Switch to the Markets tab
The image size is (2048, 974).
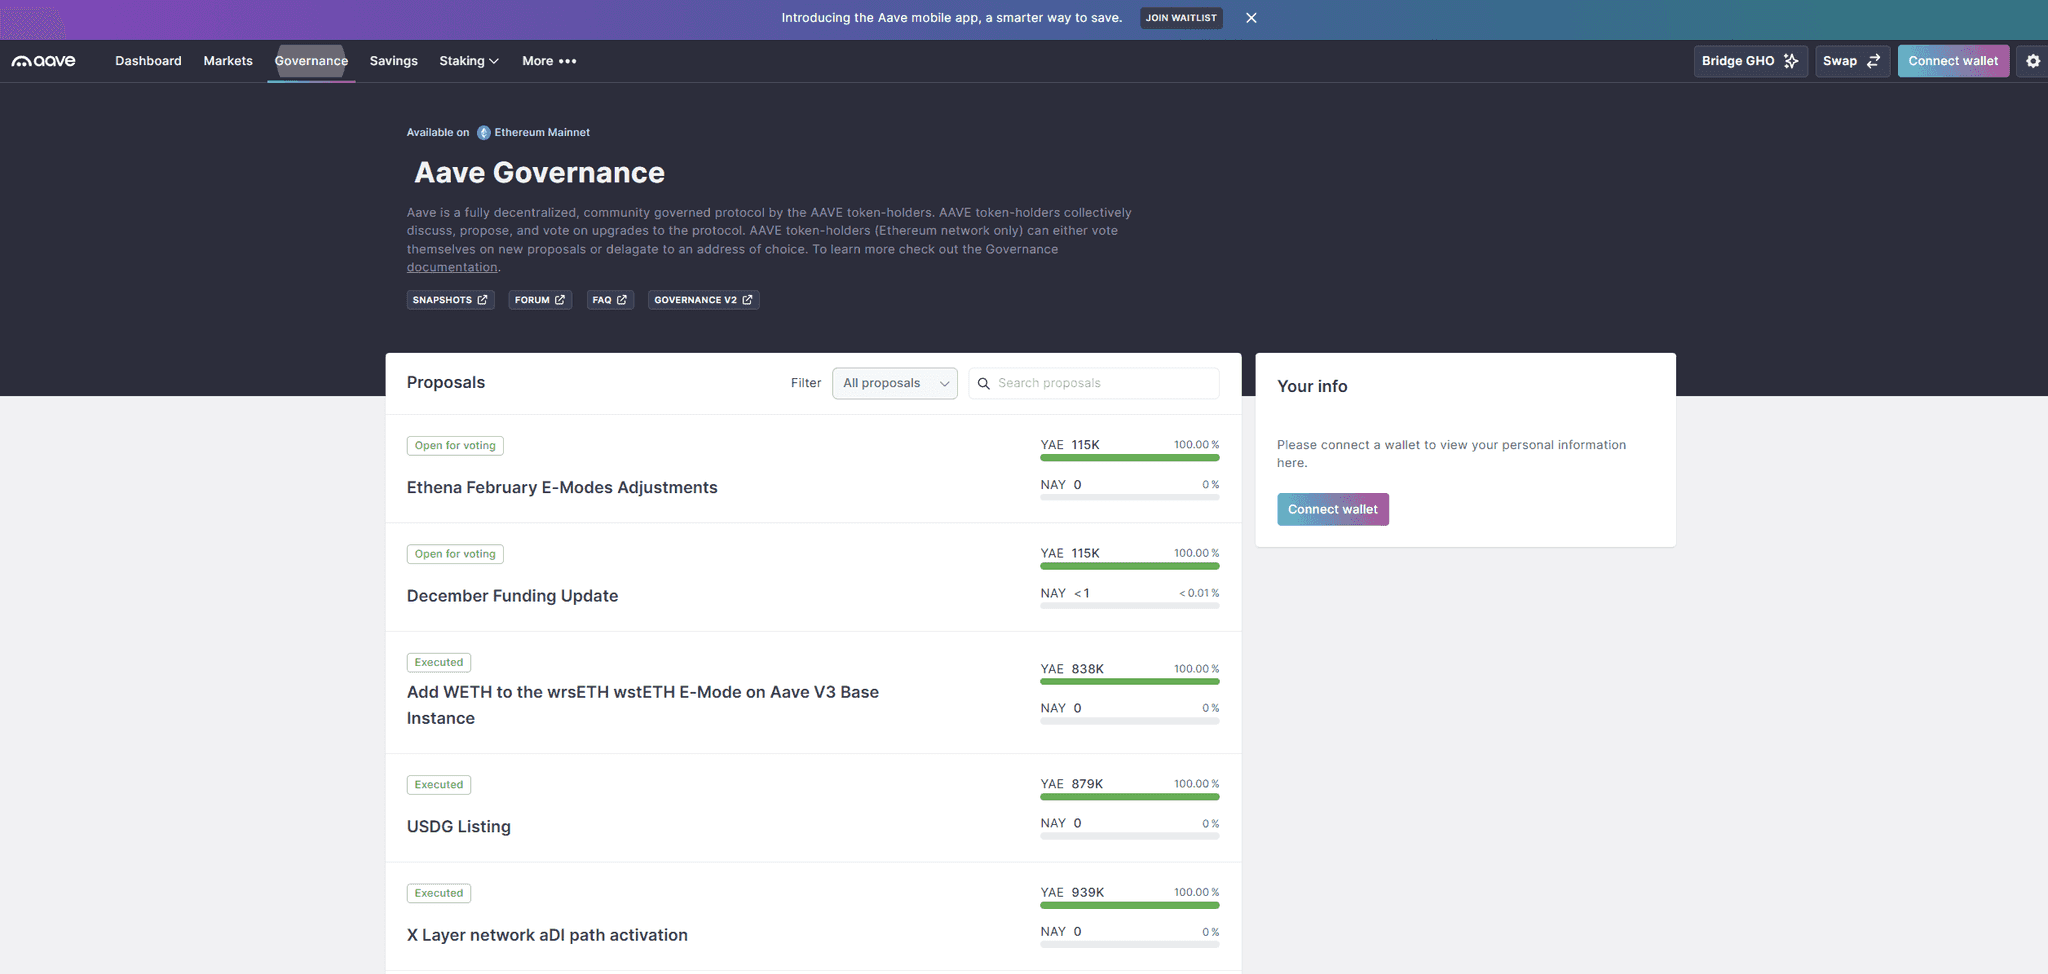point(227,61)
